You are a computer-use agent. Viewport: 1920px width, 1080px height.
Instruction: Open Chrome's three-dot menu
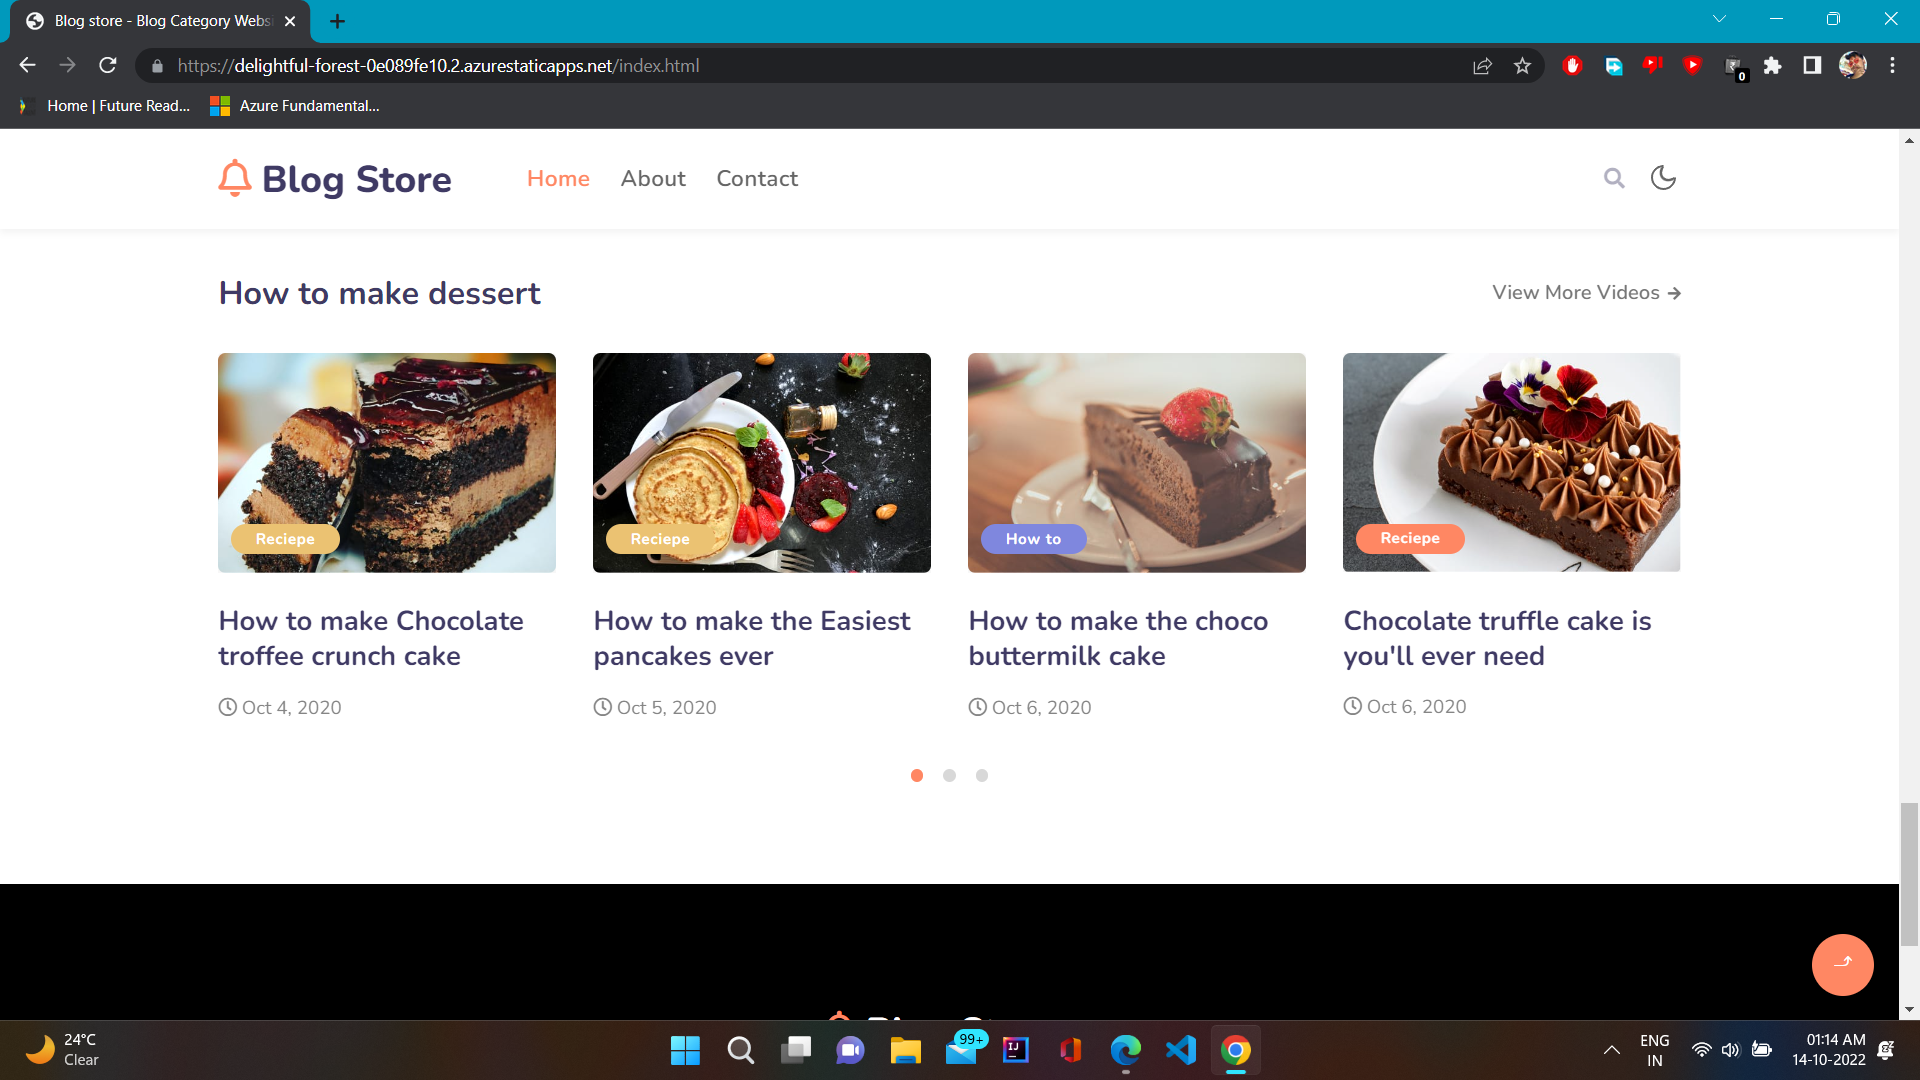tap(1892, 65)
